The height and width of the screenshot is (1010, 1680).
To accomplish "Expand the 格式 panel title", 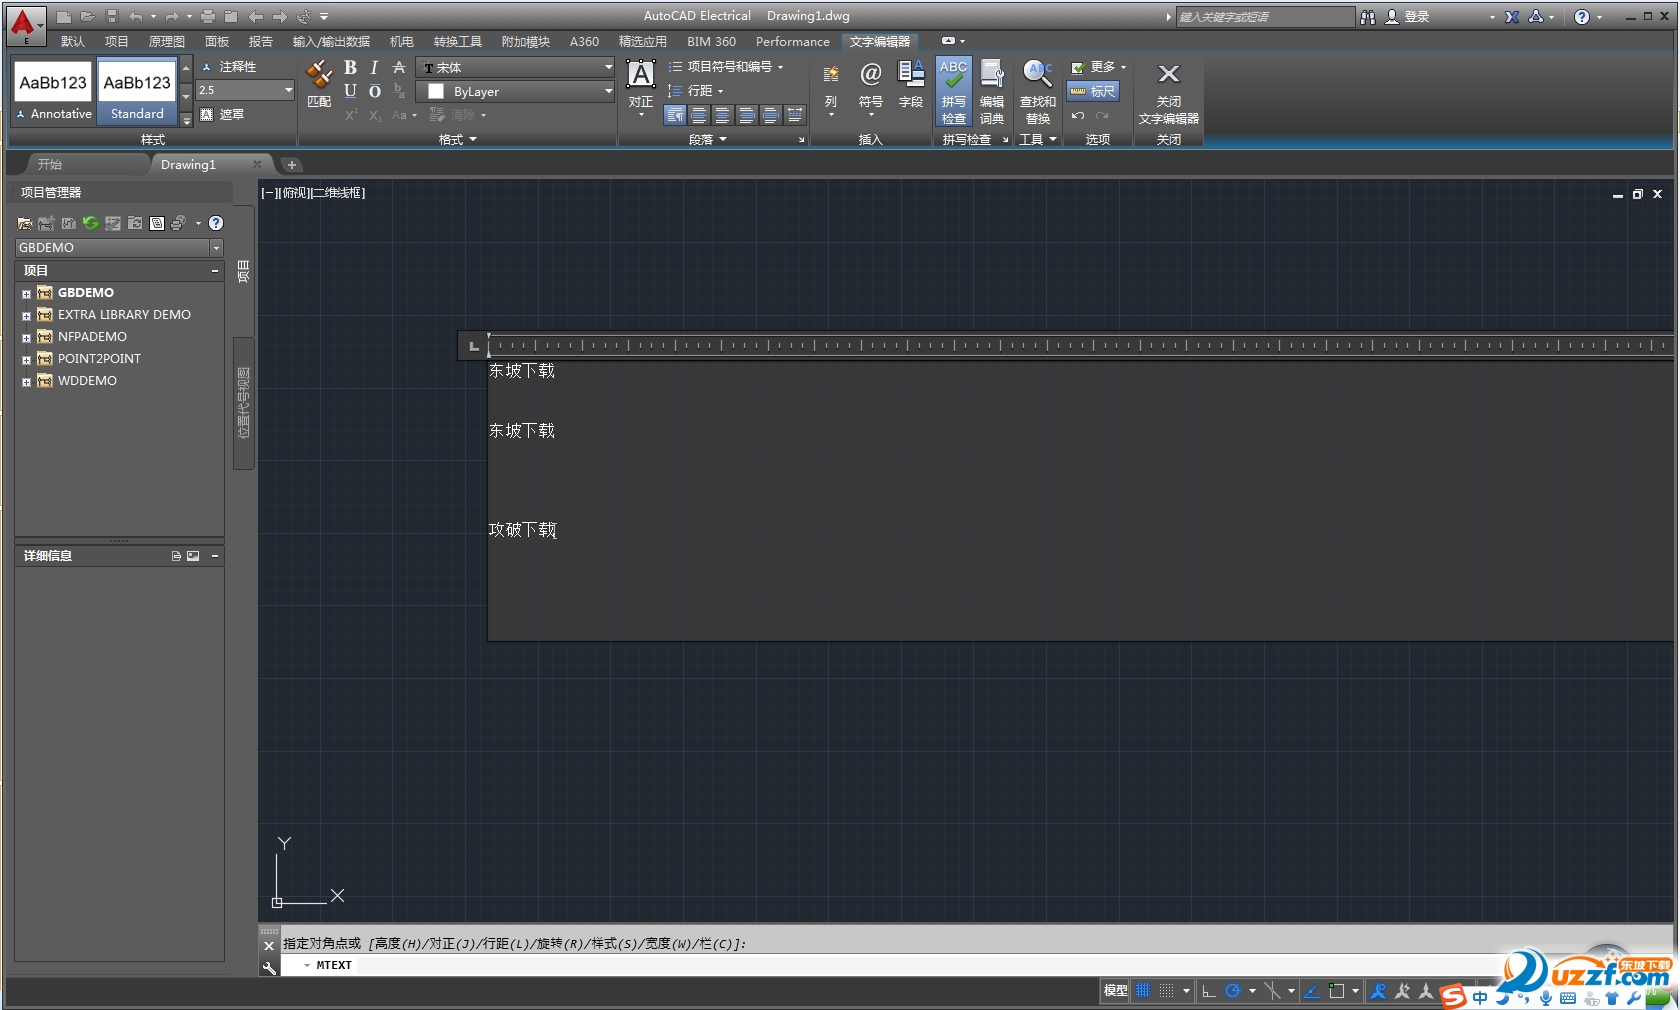I will click(x=457, y=140).
